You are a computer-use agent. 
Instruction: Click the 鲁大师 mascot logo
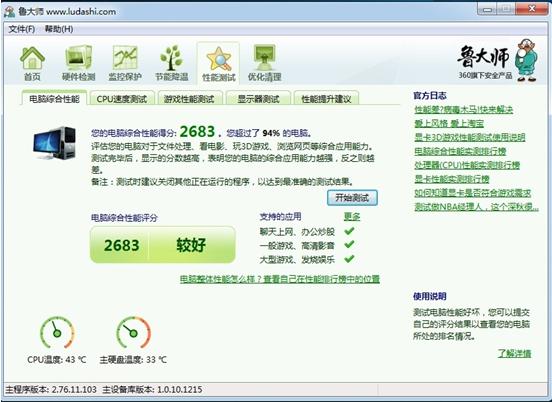tap(498, 61)
